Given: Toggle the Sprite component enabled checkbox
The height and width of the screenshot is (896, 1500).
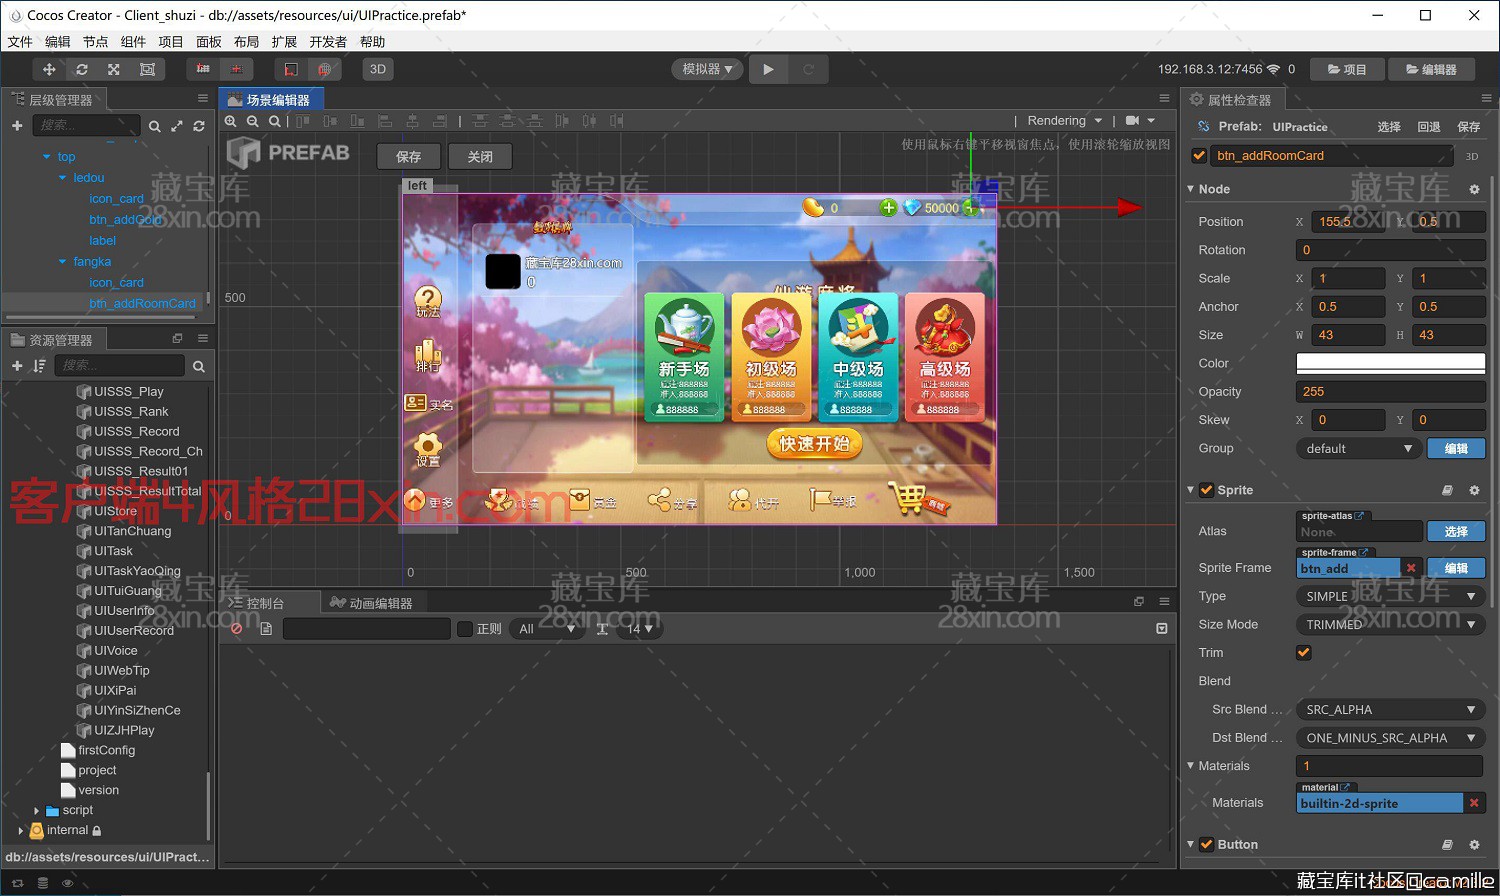Looking at the screenshot, I should coord(1207,490).
